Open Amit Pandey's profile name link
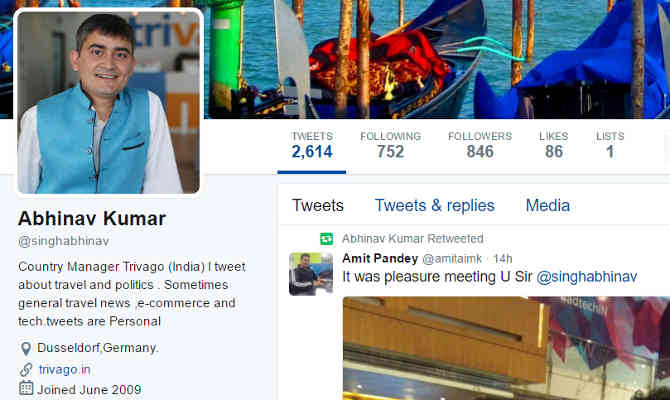Viewport: 670px width, 400px height. coord(380,258)
